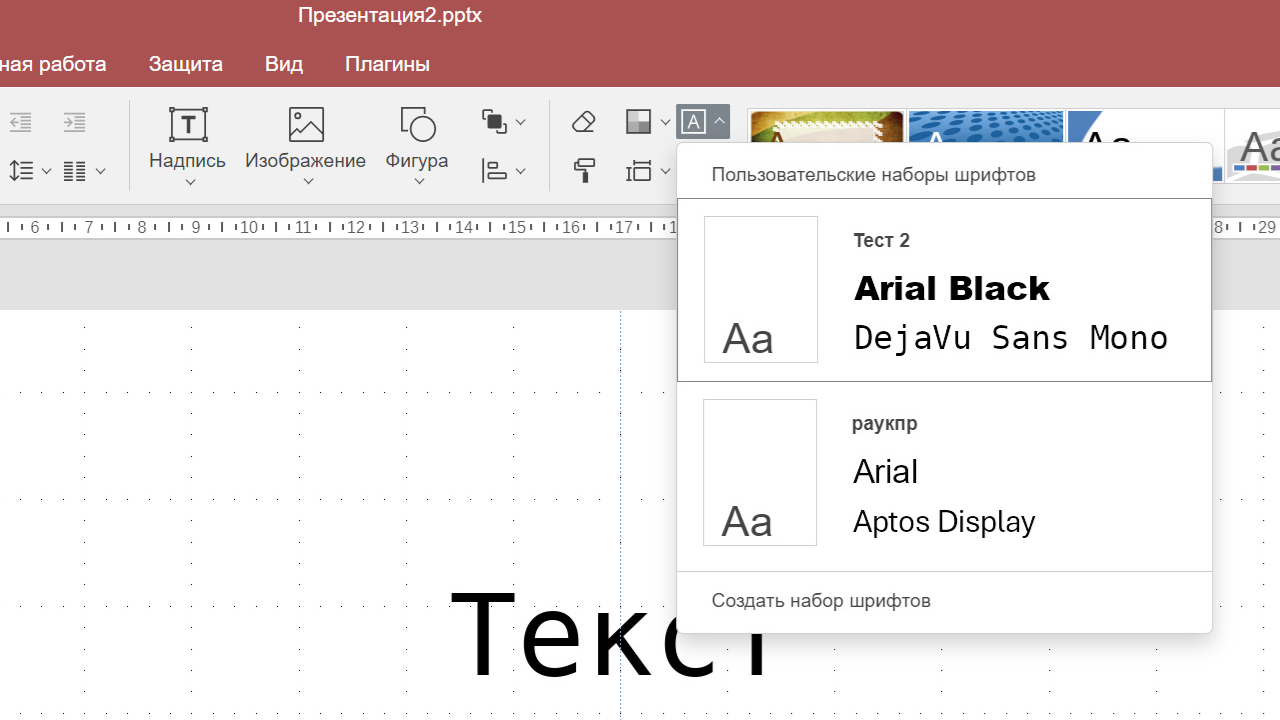Open the Защита tab
Image resolution: width=1280 pixels, height=720 pixels.
185,64
